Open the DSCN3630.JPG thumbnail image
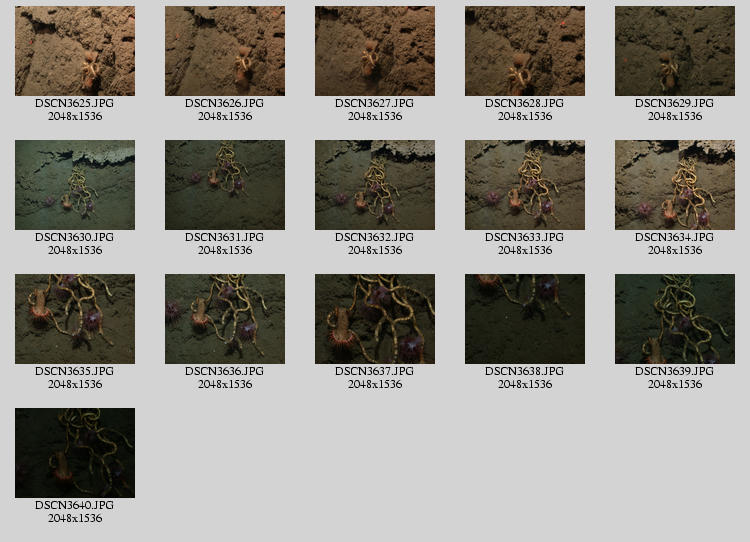This screenshot has height=542, width=750. 75,185
